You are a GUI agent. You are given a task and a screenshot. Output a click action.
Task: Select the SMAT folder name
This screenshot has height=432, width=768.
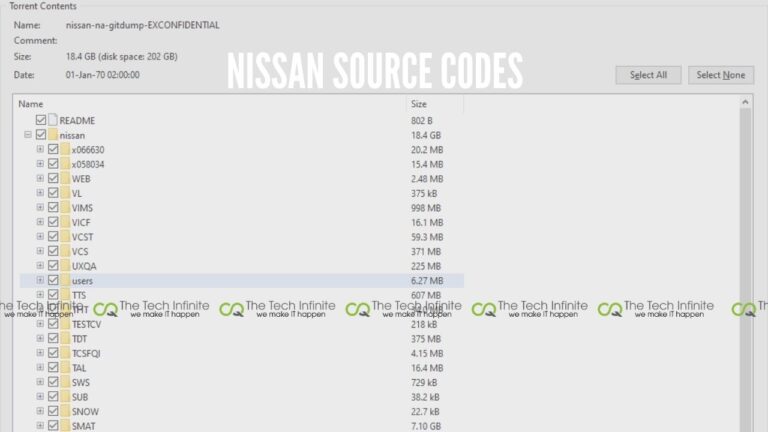pyautogui.click(x=84, y=426)
